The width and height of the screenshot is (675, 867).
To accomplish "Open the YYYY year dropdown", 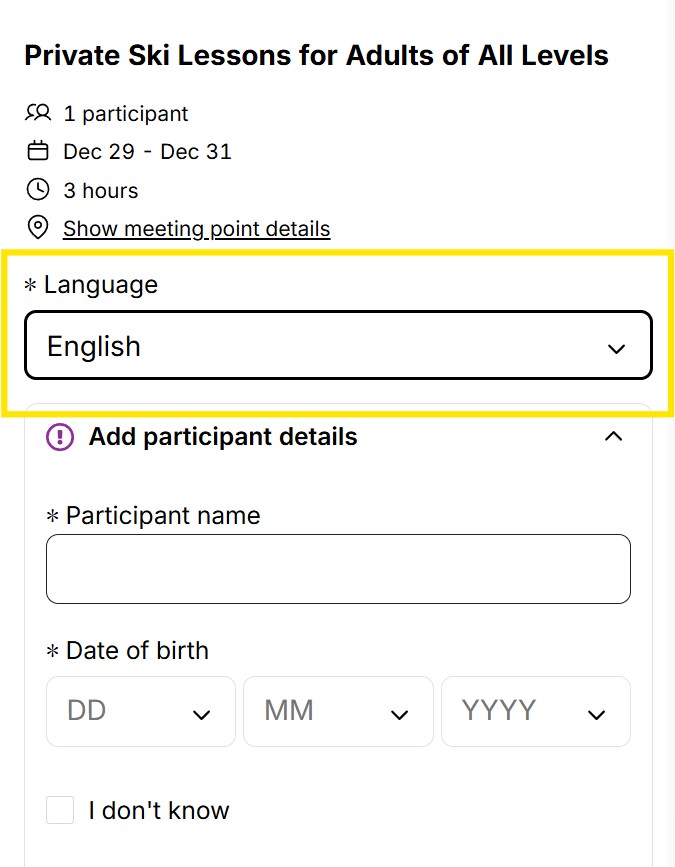I will click(x=536, y=711).
